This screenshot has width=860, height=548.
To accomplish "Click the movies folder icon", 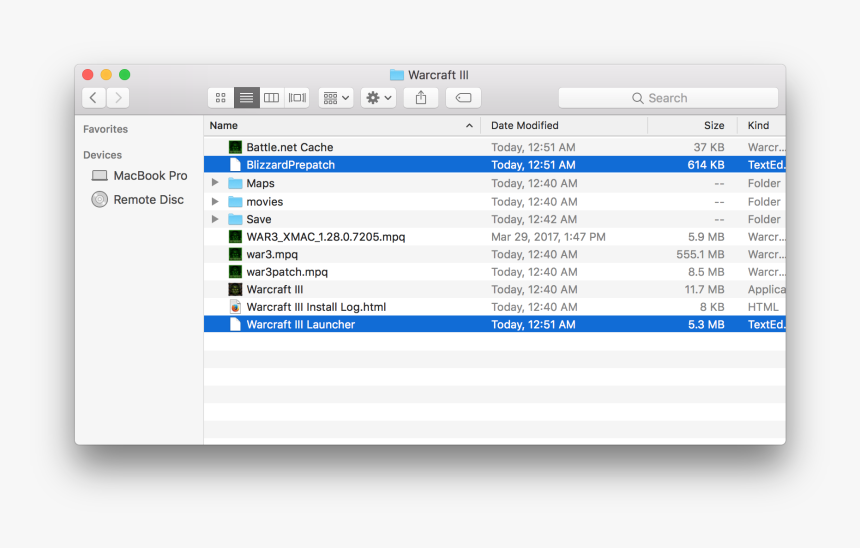I will [x=235, y=201].
